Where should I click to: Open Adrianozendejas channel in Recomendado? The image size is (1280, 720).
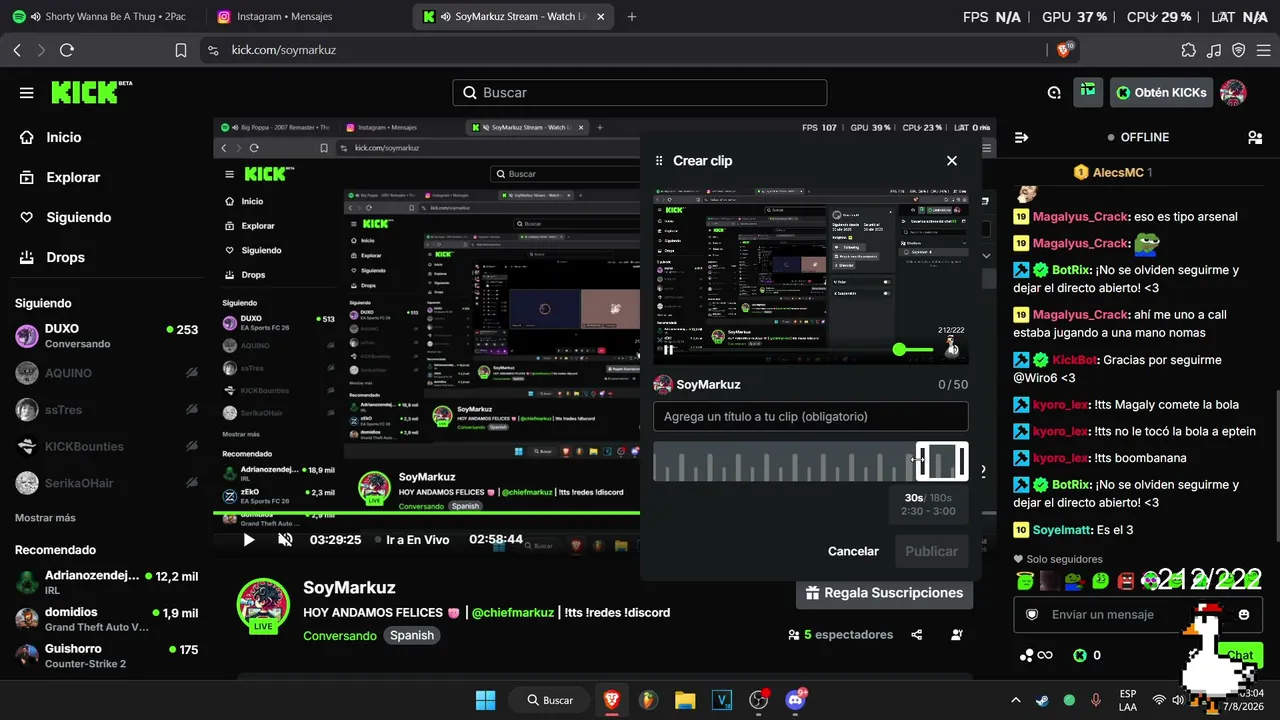pos(106,582)
